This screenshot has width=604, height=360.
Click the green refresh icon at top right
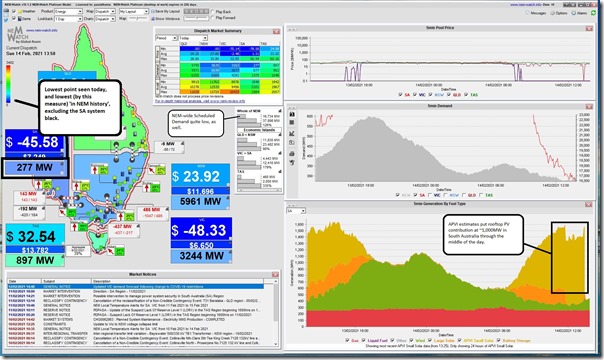[593, 13]
